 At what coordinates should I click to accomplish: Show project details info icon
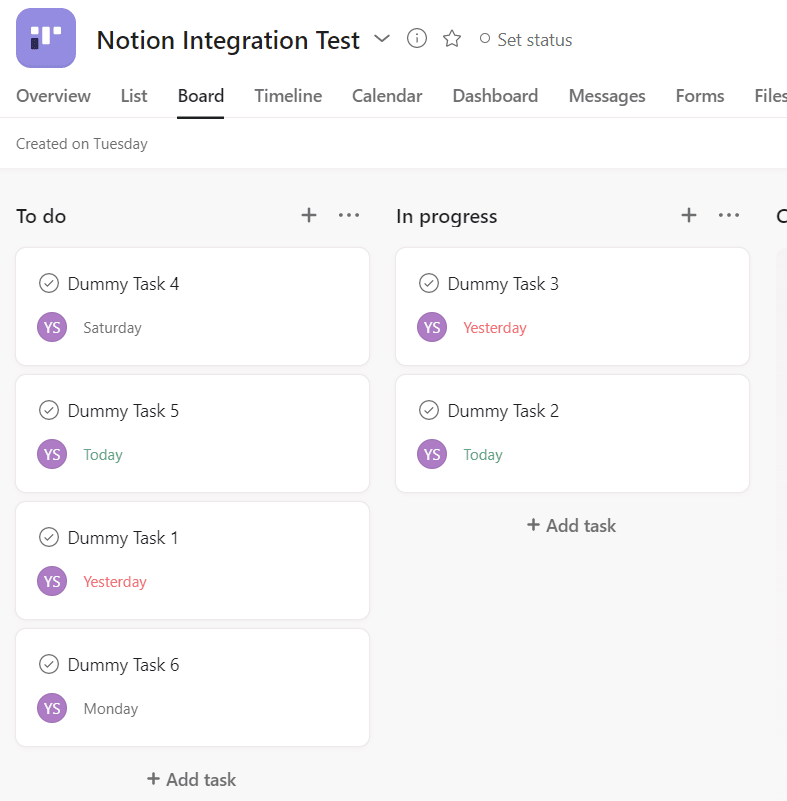(x=417, y=39)
